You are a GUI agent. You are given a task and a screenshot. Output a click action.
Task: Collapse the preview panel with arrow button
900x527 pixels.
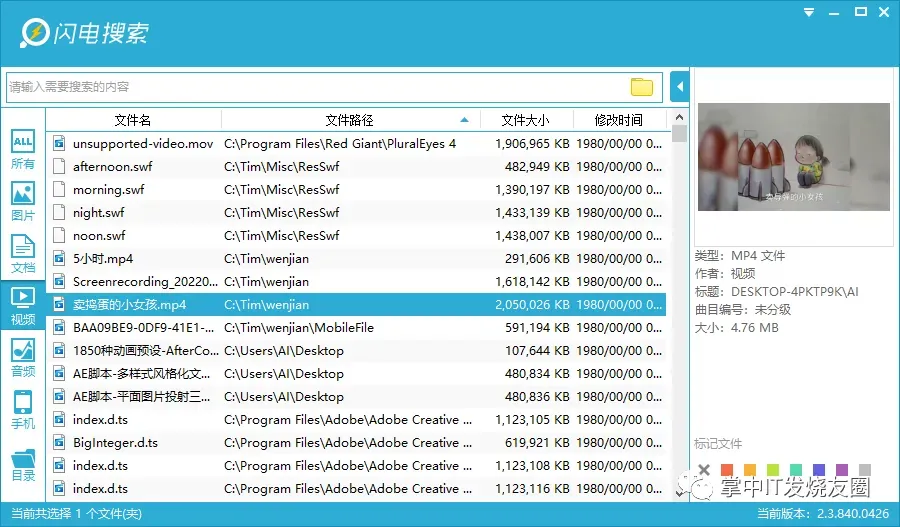[680, 87]
